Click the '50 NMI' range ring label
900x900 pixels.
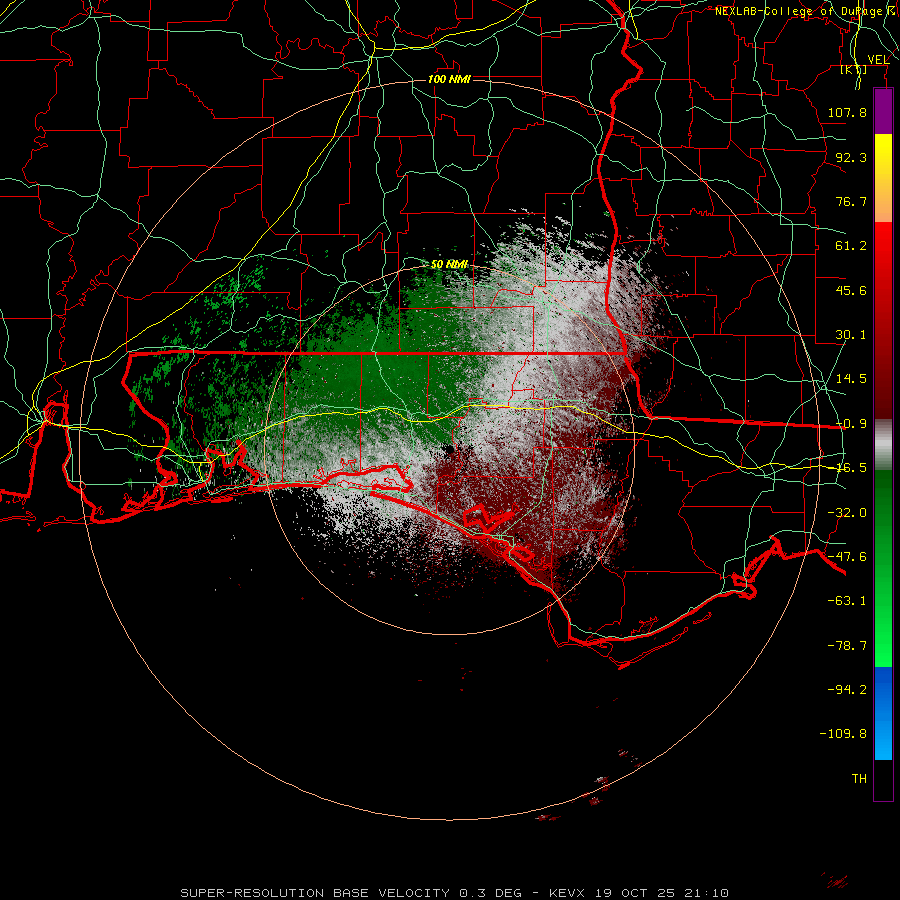449,264
